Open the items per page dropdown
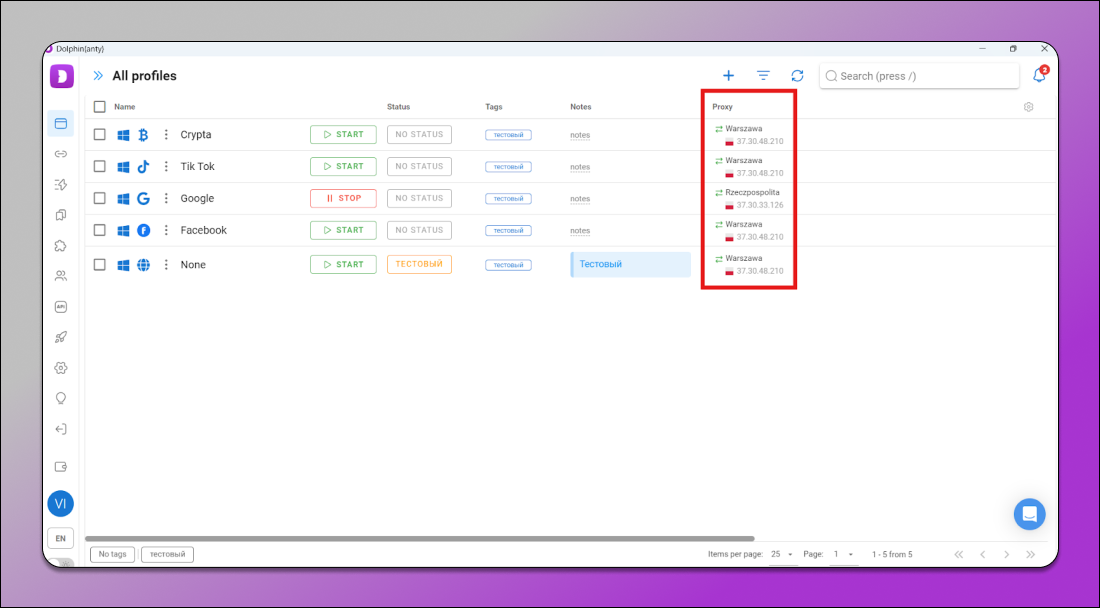This screenshot has height=608, width=1100. [x=781, y=554]
